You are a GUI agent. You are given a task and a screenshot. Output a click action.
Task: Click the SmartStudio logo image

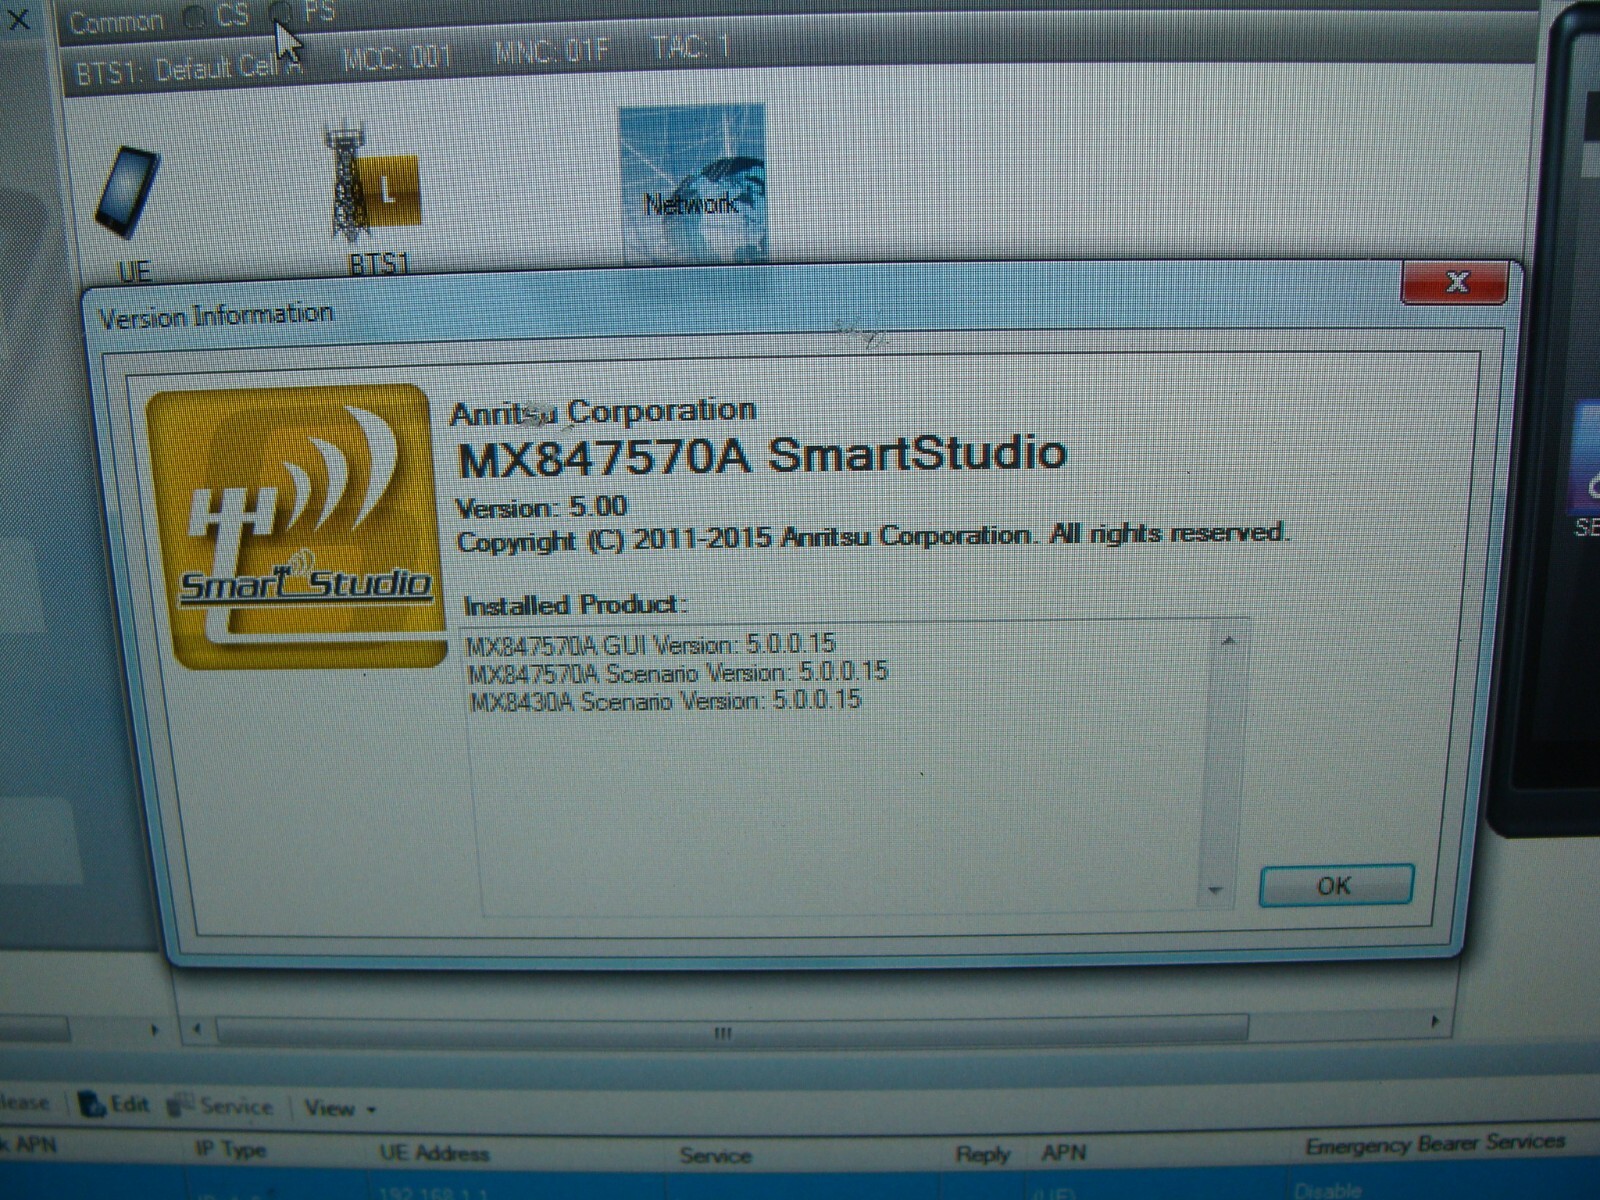[x=294, y=527]
